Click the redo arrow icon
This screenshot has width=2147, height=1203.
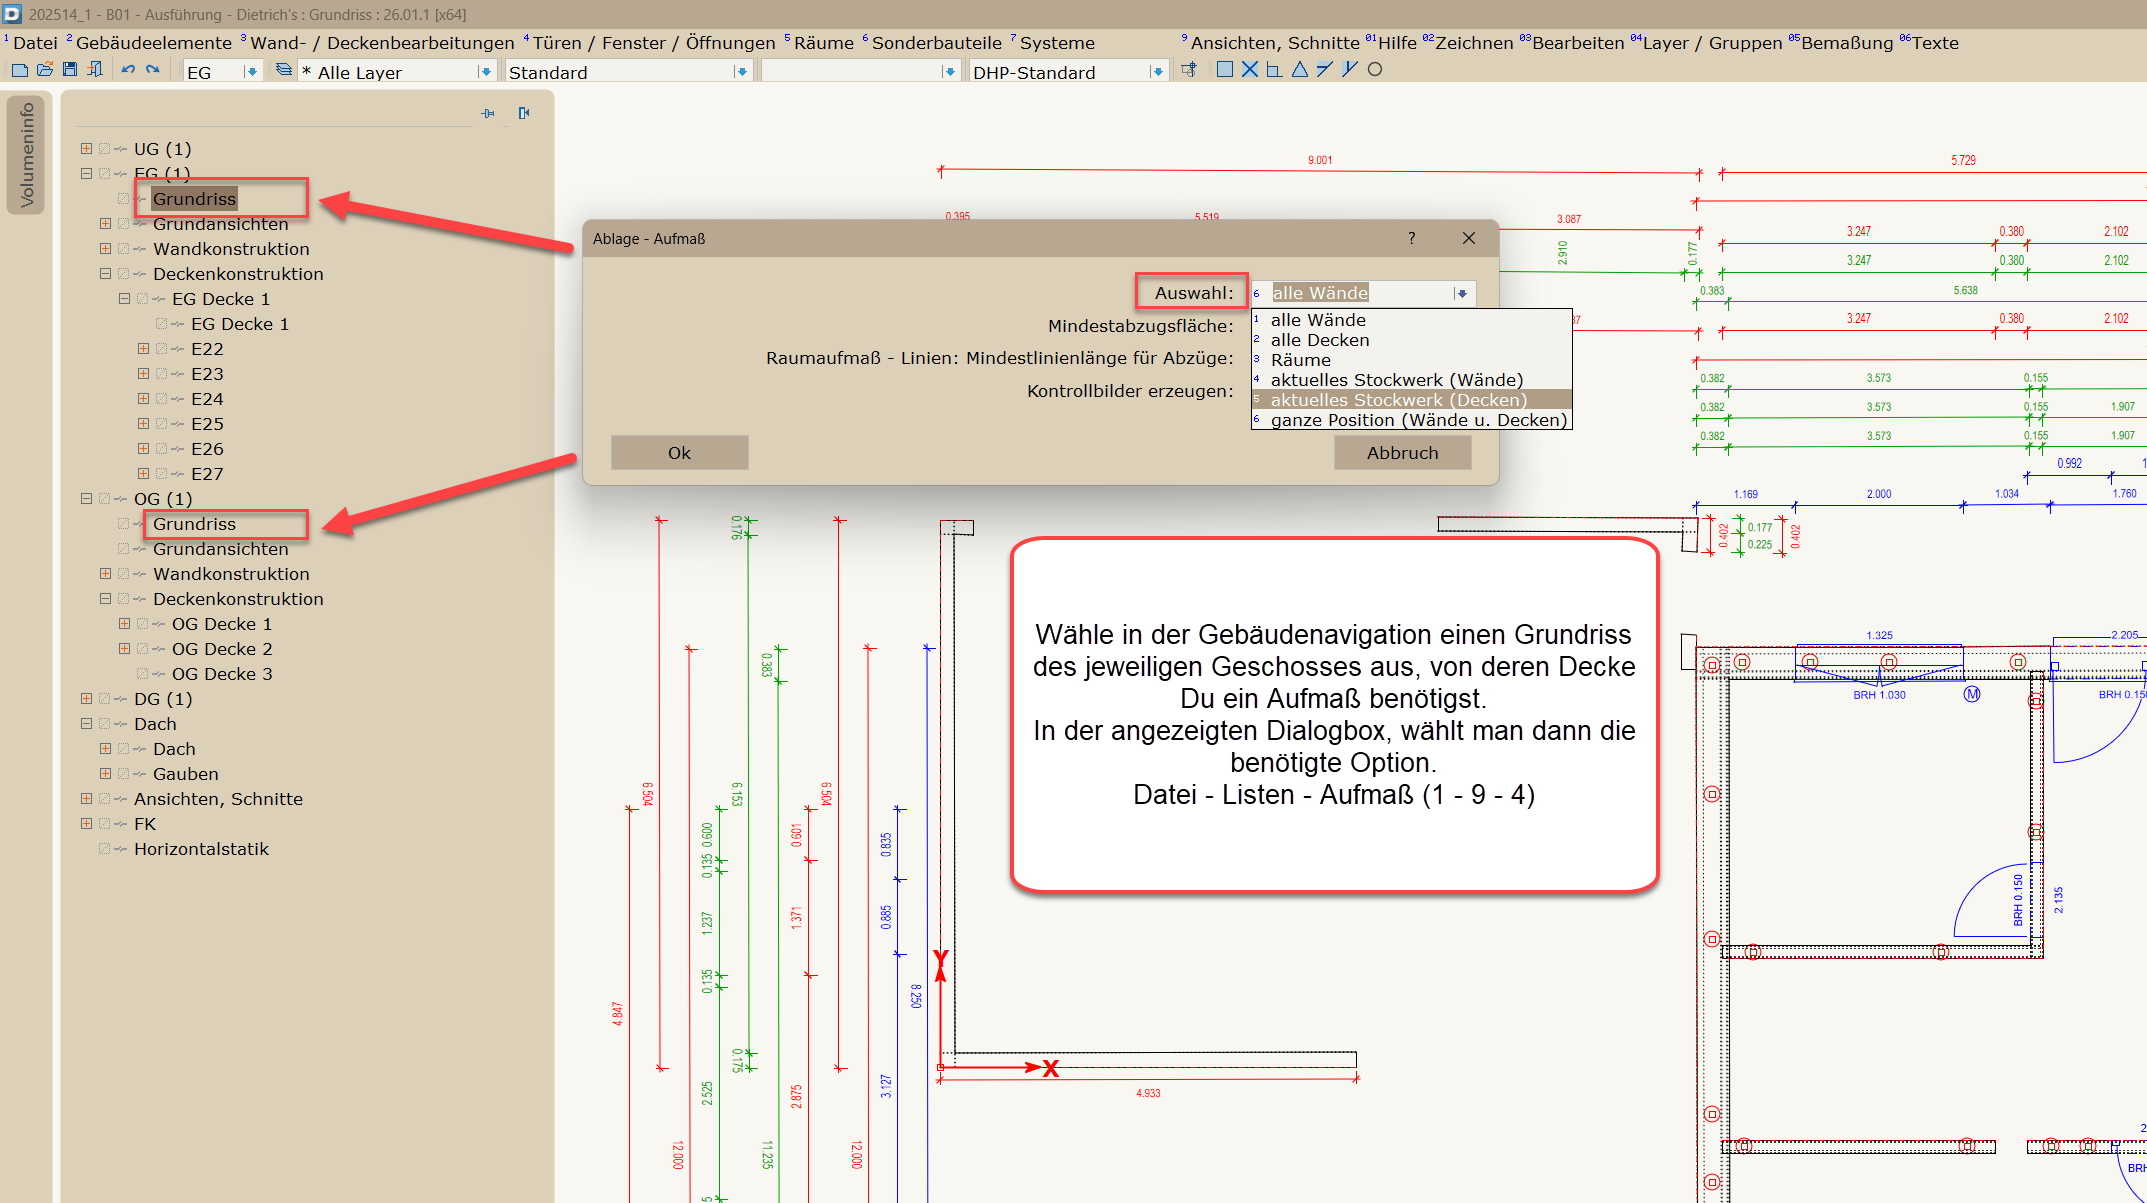153,70
